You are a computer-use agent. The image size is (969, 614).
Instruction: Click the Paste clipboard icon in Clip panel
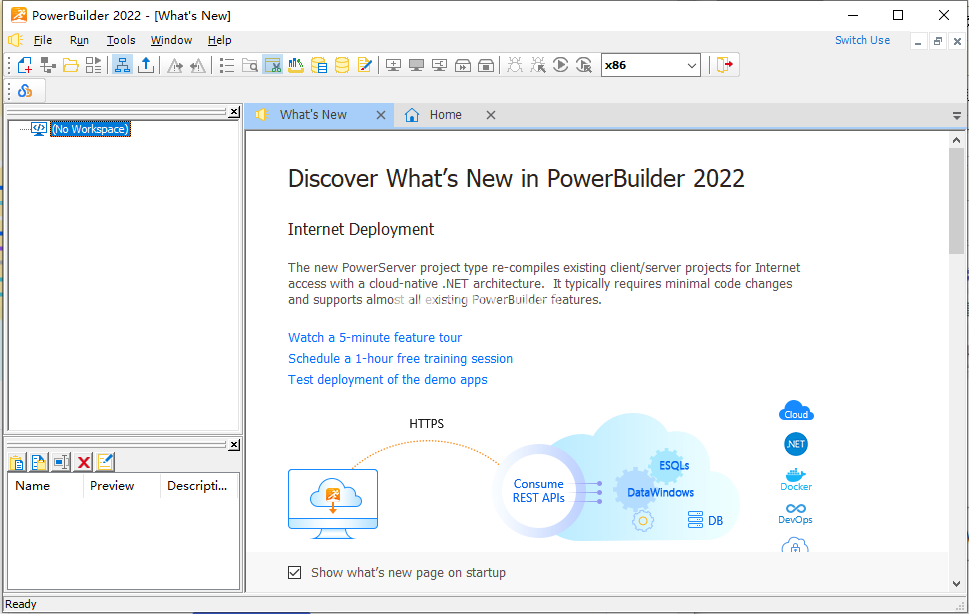tap(17, 462)
